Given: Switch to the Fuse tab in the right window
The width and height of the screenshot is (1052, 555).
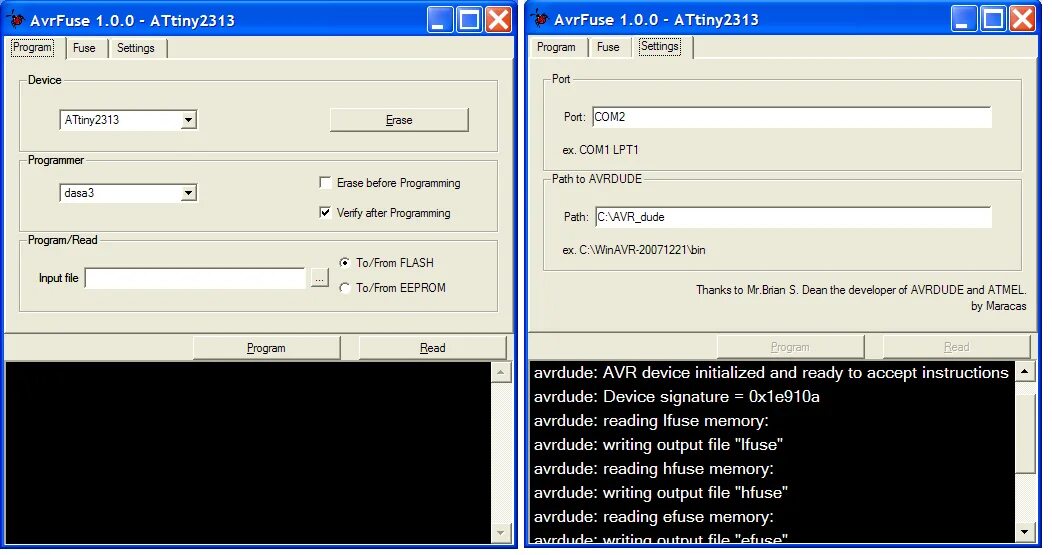Looking at the screenshot, I should [608, 47].
